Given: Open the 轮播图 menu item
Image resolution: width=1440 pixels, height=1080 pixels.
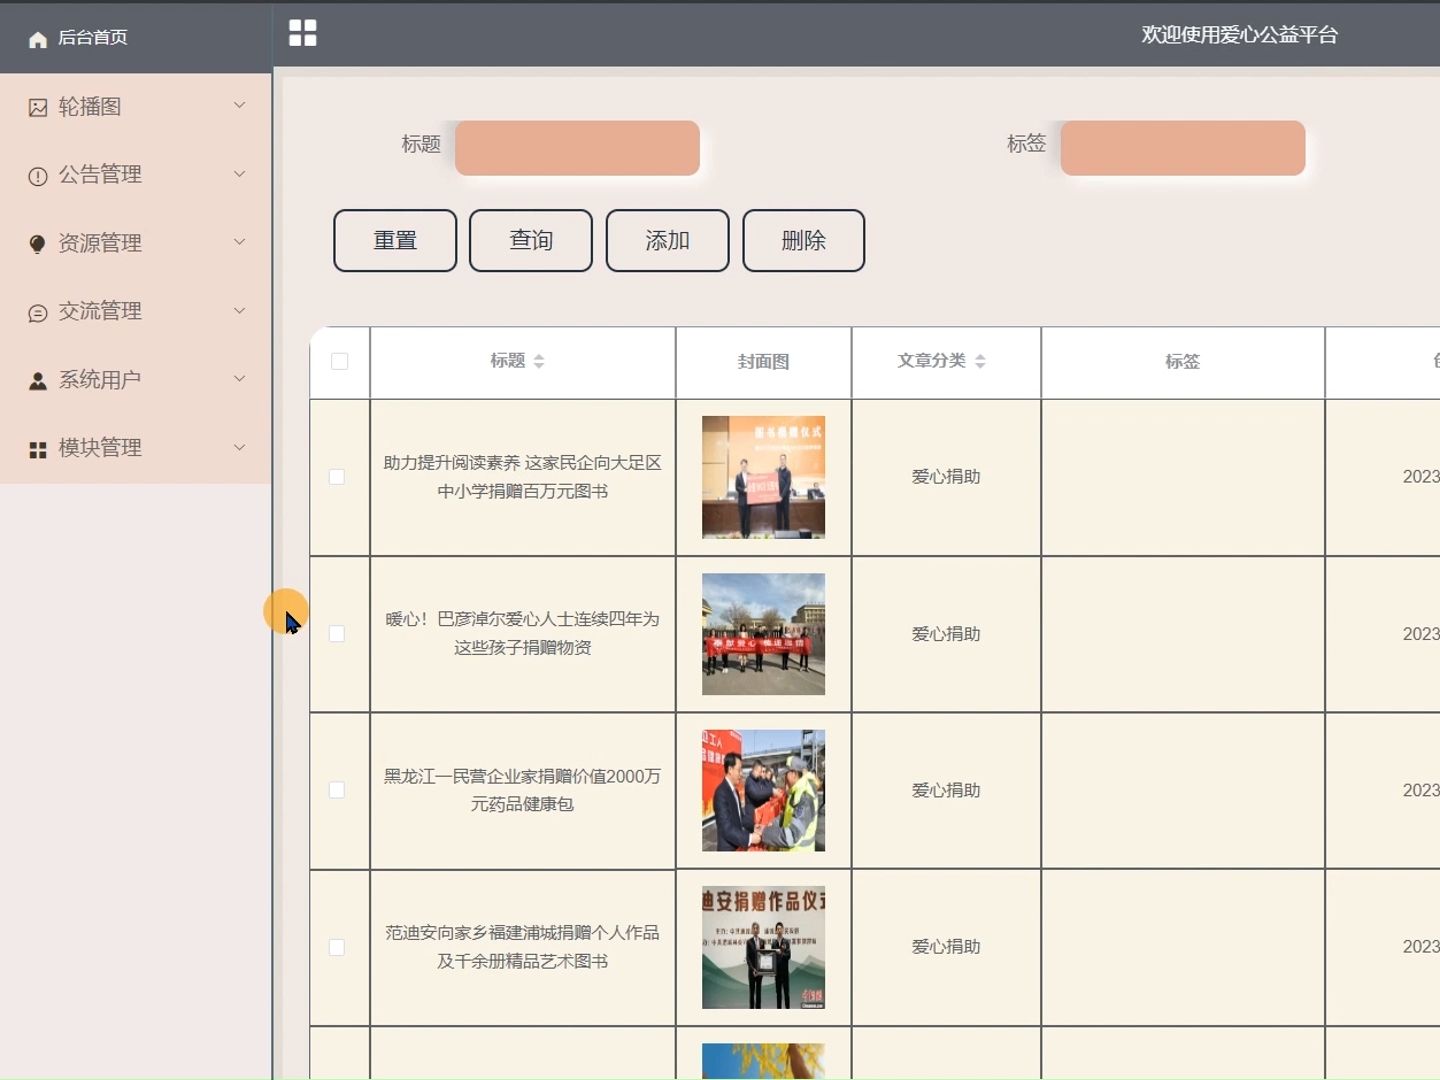Looking at the screenshot, I should [135, 107].
